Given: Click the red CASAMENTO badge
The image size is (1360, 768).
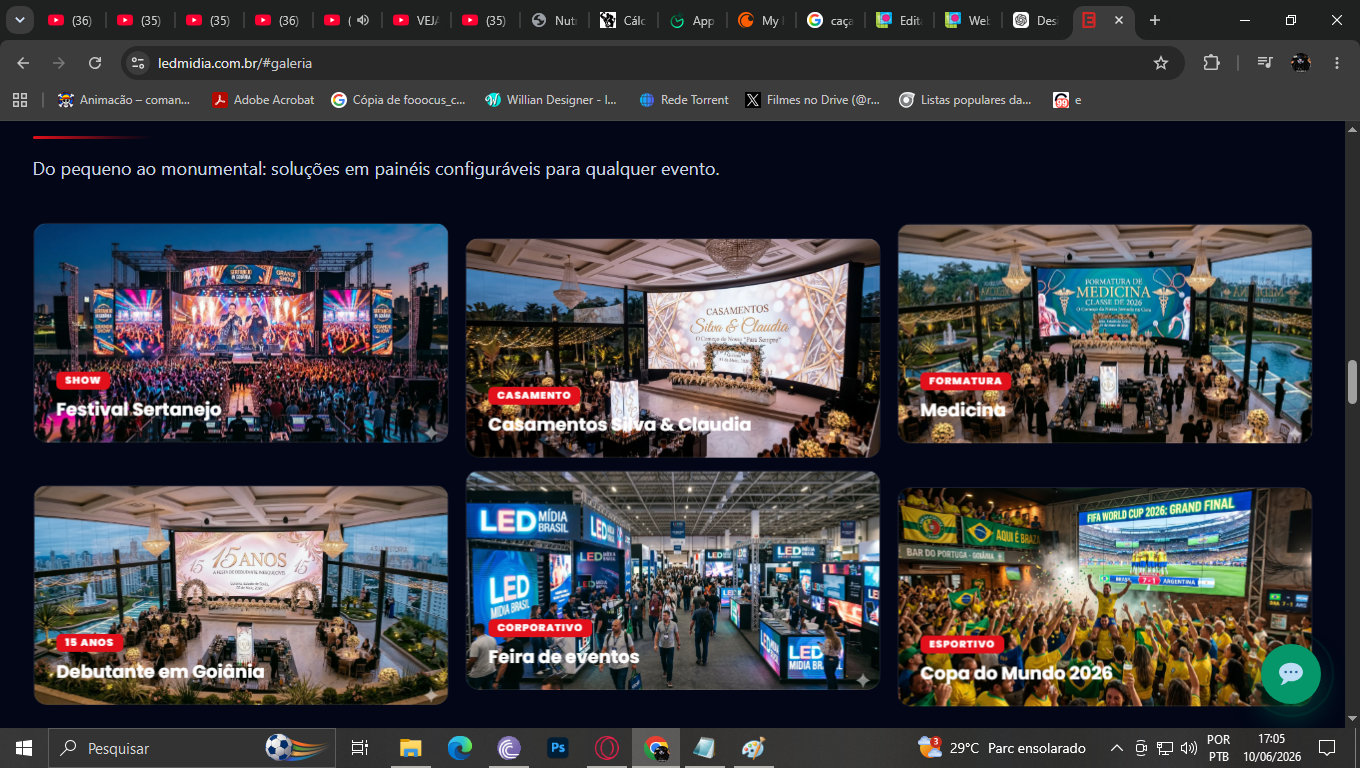Looking at the screenshot, I should pos(534,395).
